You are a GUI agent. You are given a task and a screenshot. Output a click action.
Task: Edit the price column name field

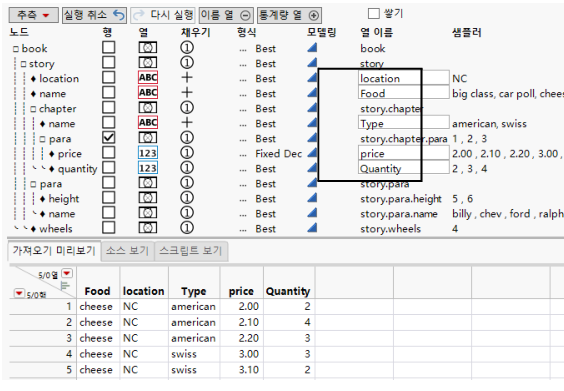click(404, 154)
